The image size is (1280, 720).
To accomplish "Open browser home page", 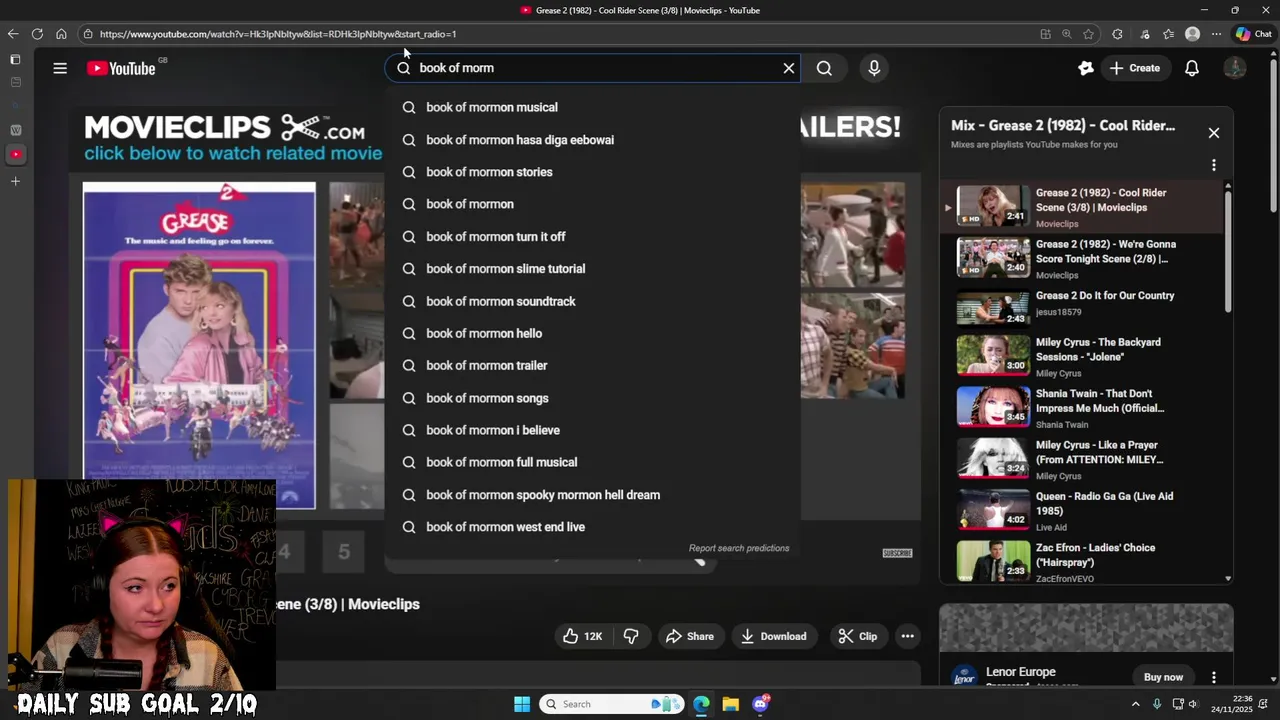I will [61, 34].
